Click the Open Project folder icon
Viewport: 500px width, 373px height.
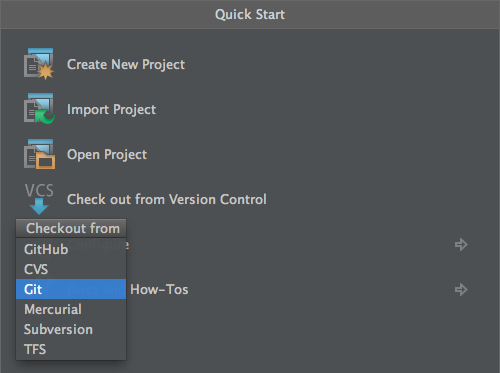click(39, 154)
